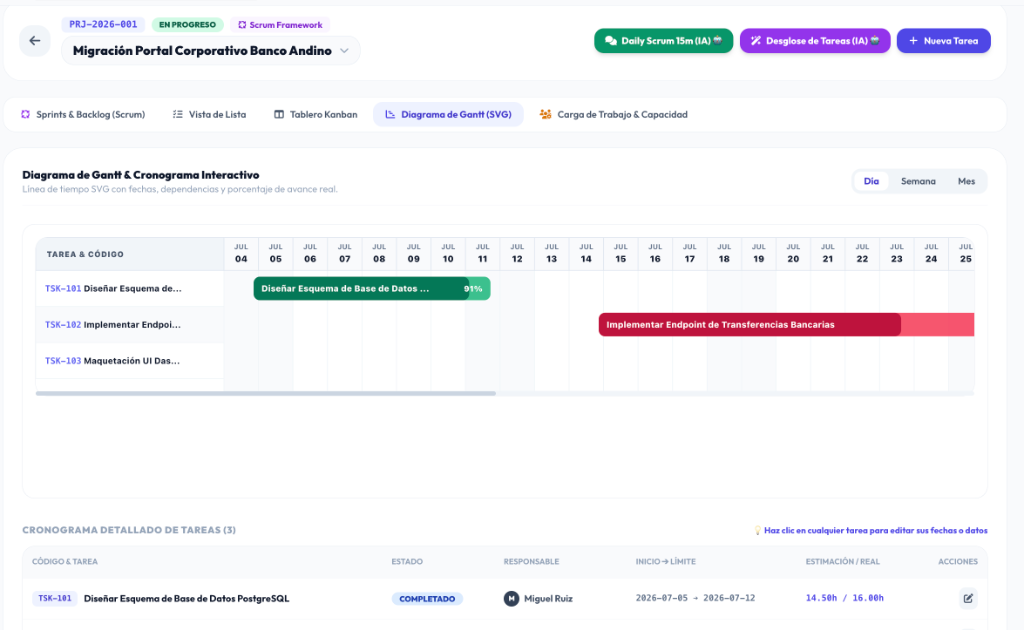
Task: Click the chat icon on Daily Scrum button
Action: pos(611,40)
